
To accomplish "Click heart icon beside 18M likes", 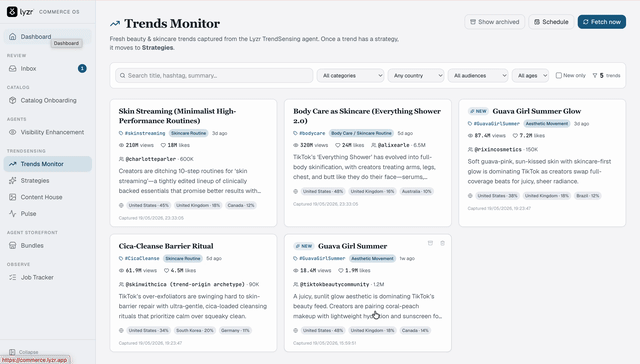I will [x=163, y=145].
